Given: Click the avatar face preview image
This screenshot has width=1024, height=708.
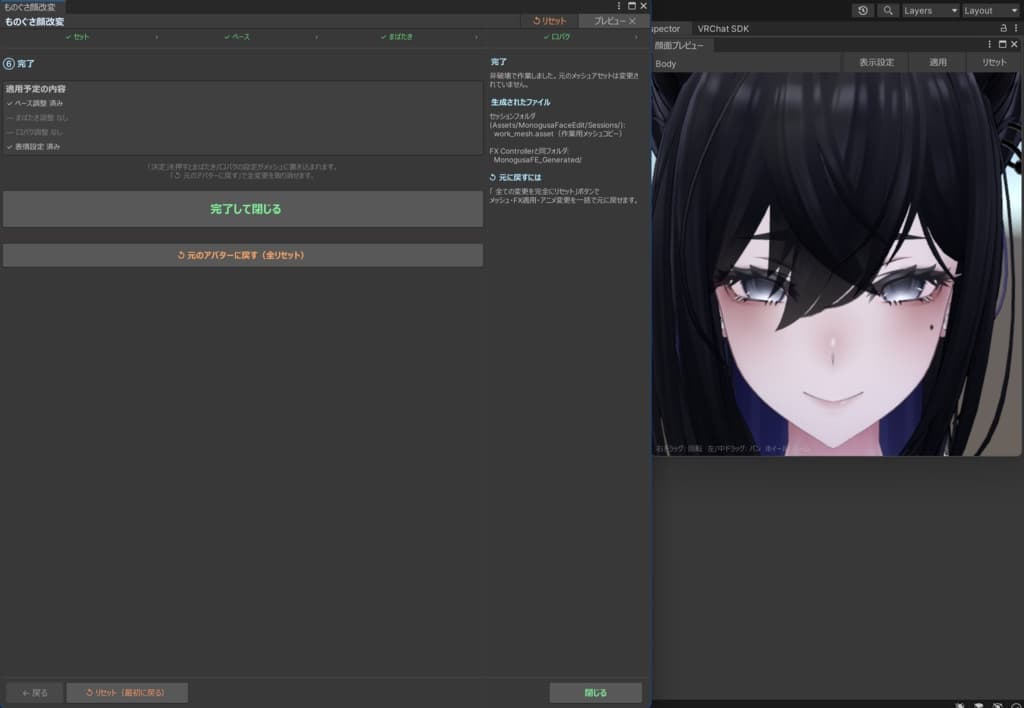Looking at the screenshot, I should tap(837, 264).
